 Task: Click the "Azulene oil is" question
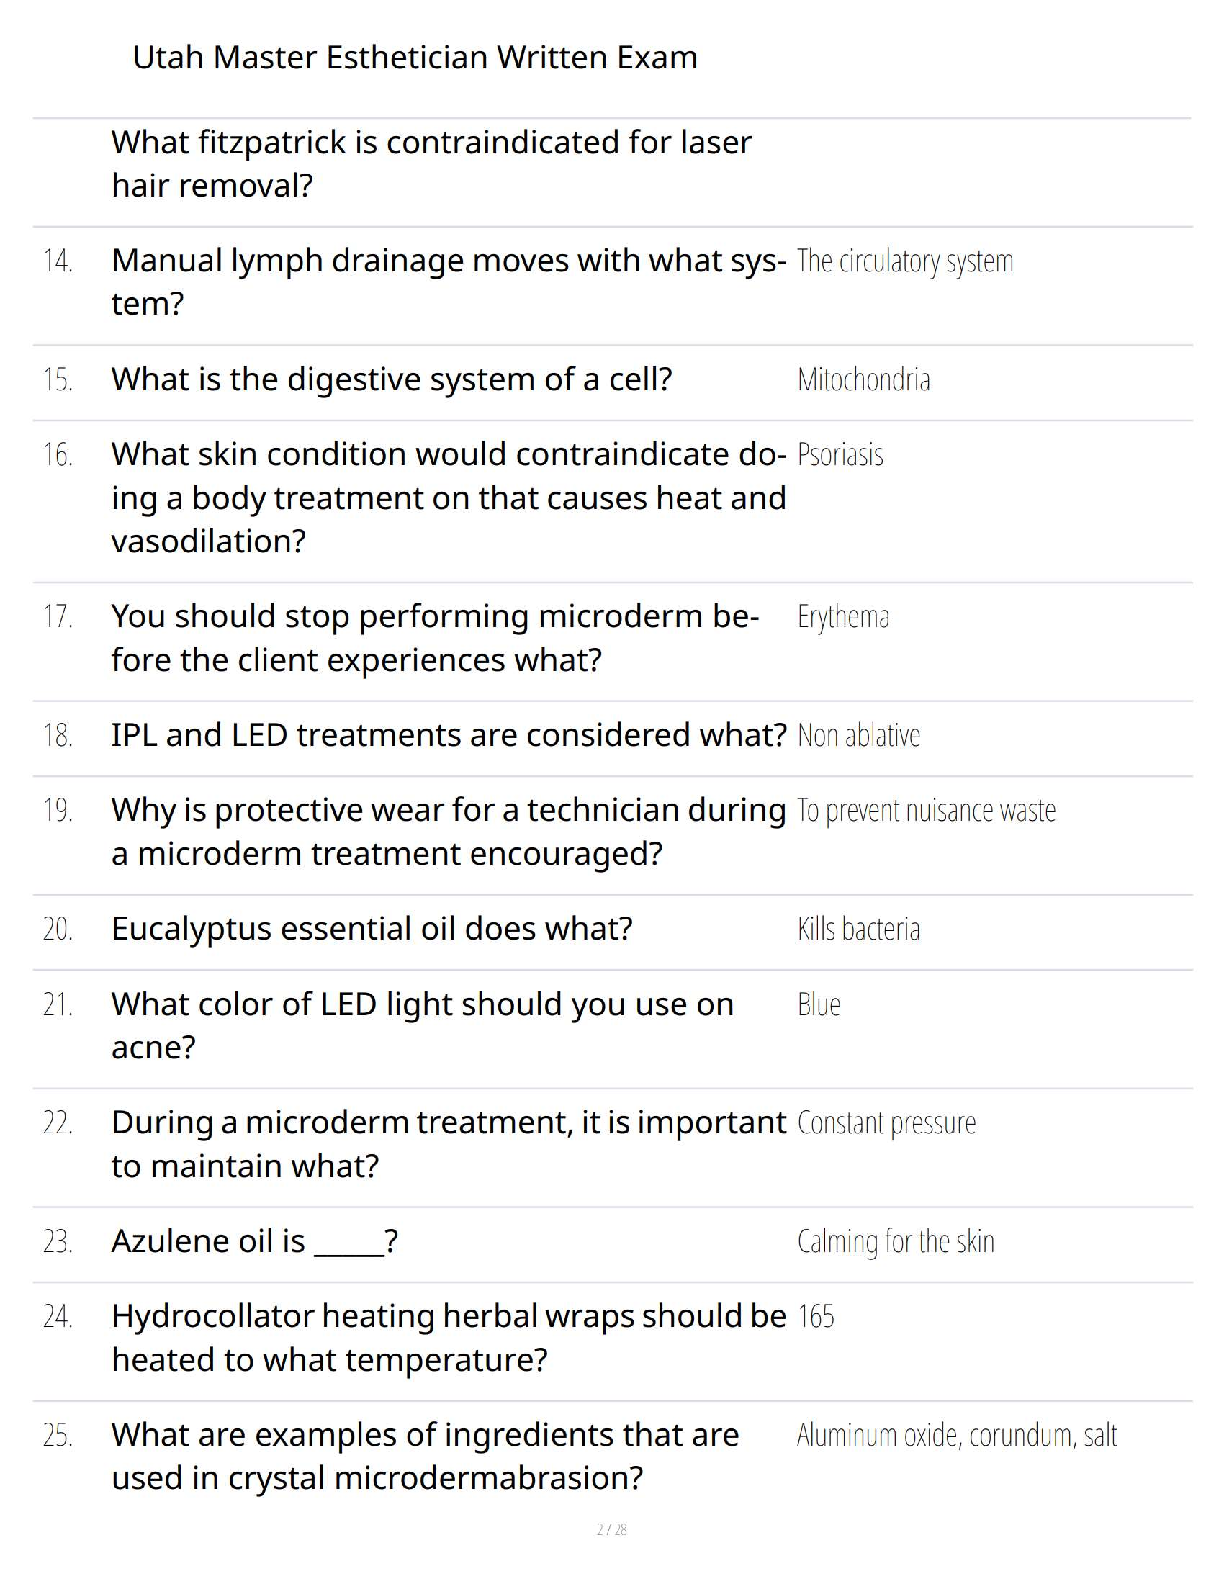255,1242
